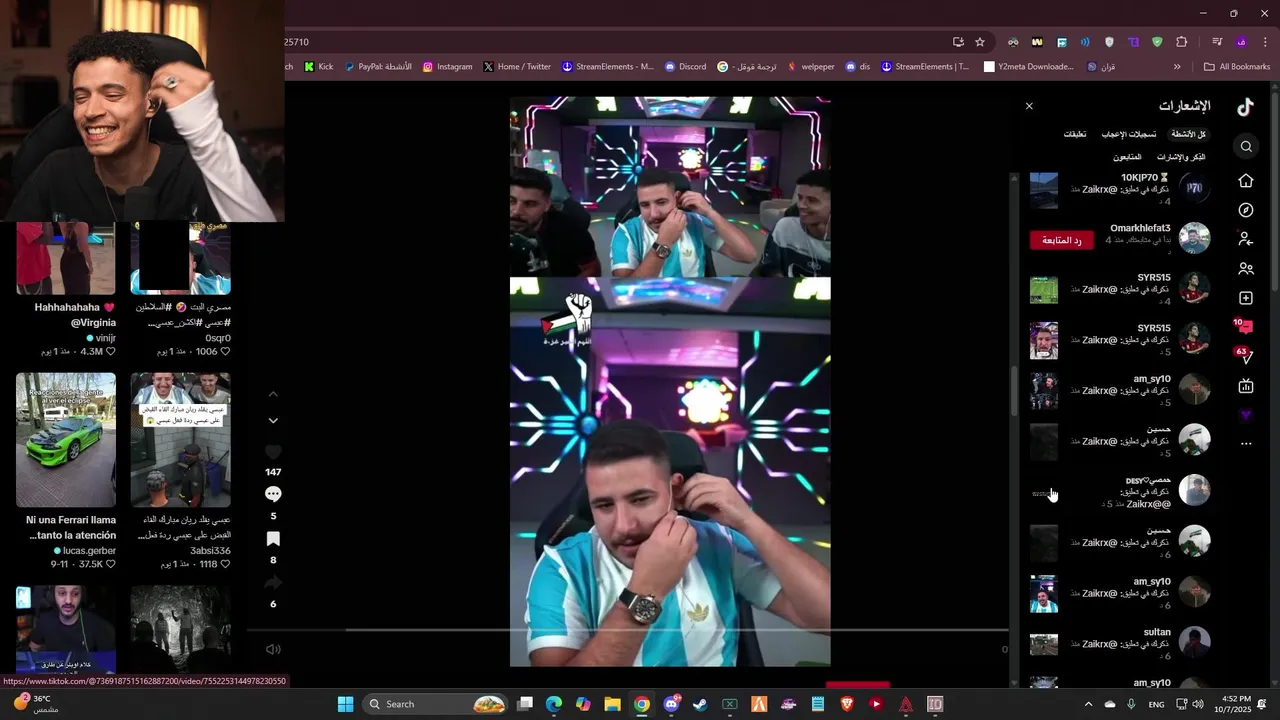Open TikTok search from sidebar
The width and height of the screenshot is (1280, 720).
point(1246,146)
